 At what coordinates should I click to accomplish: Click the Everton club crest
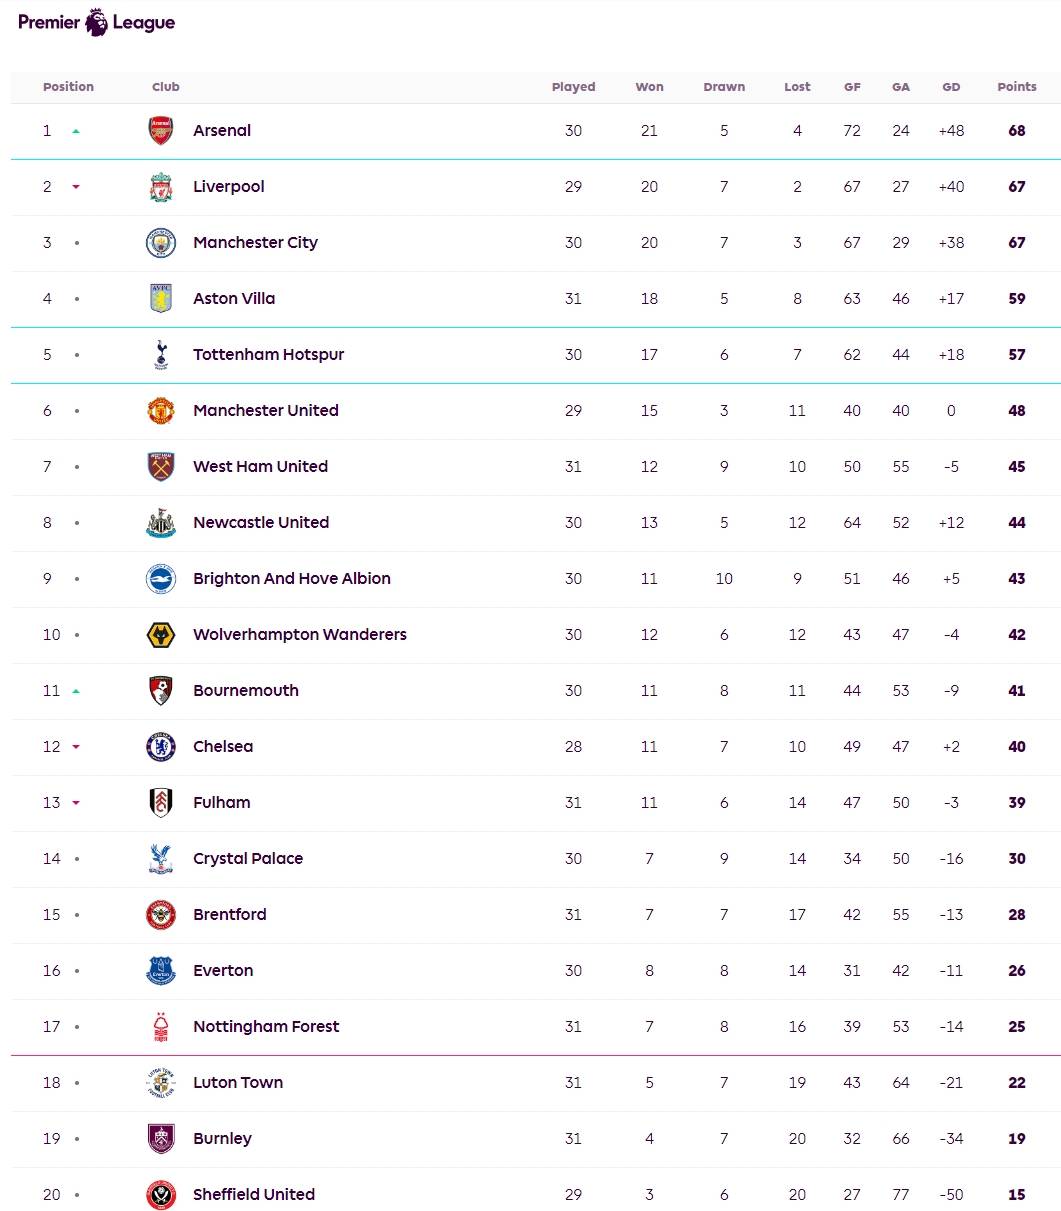(x=161, y=971)
